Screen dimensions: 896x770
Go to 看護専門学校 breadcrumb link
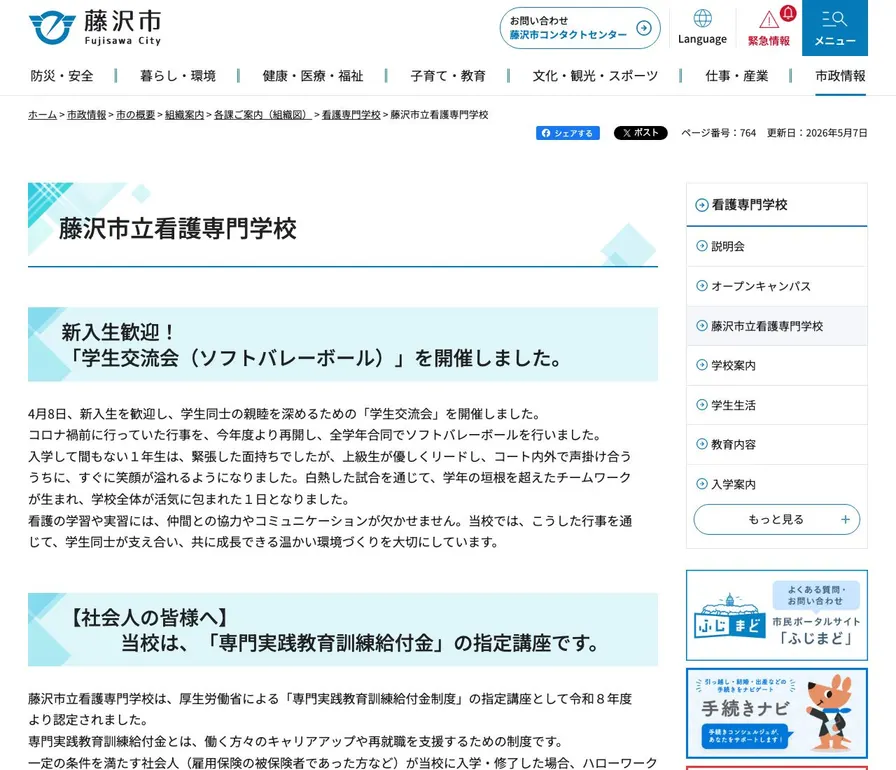pos(351,115)
